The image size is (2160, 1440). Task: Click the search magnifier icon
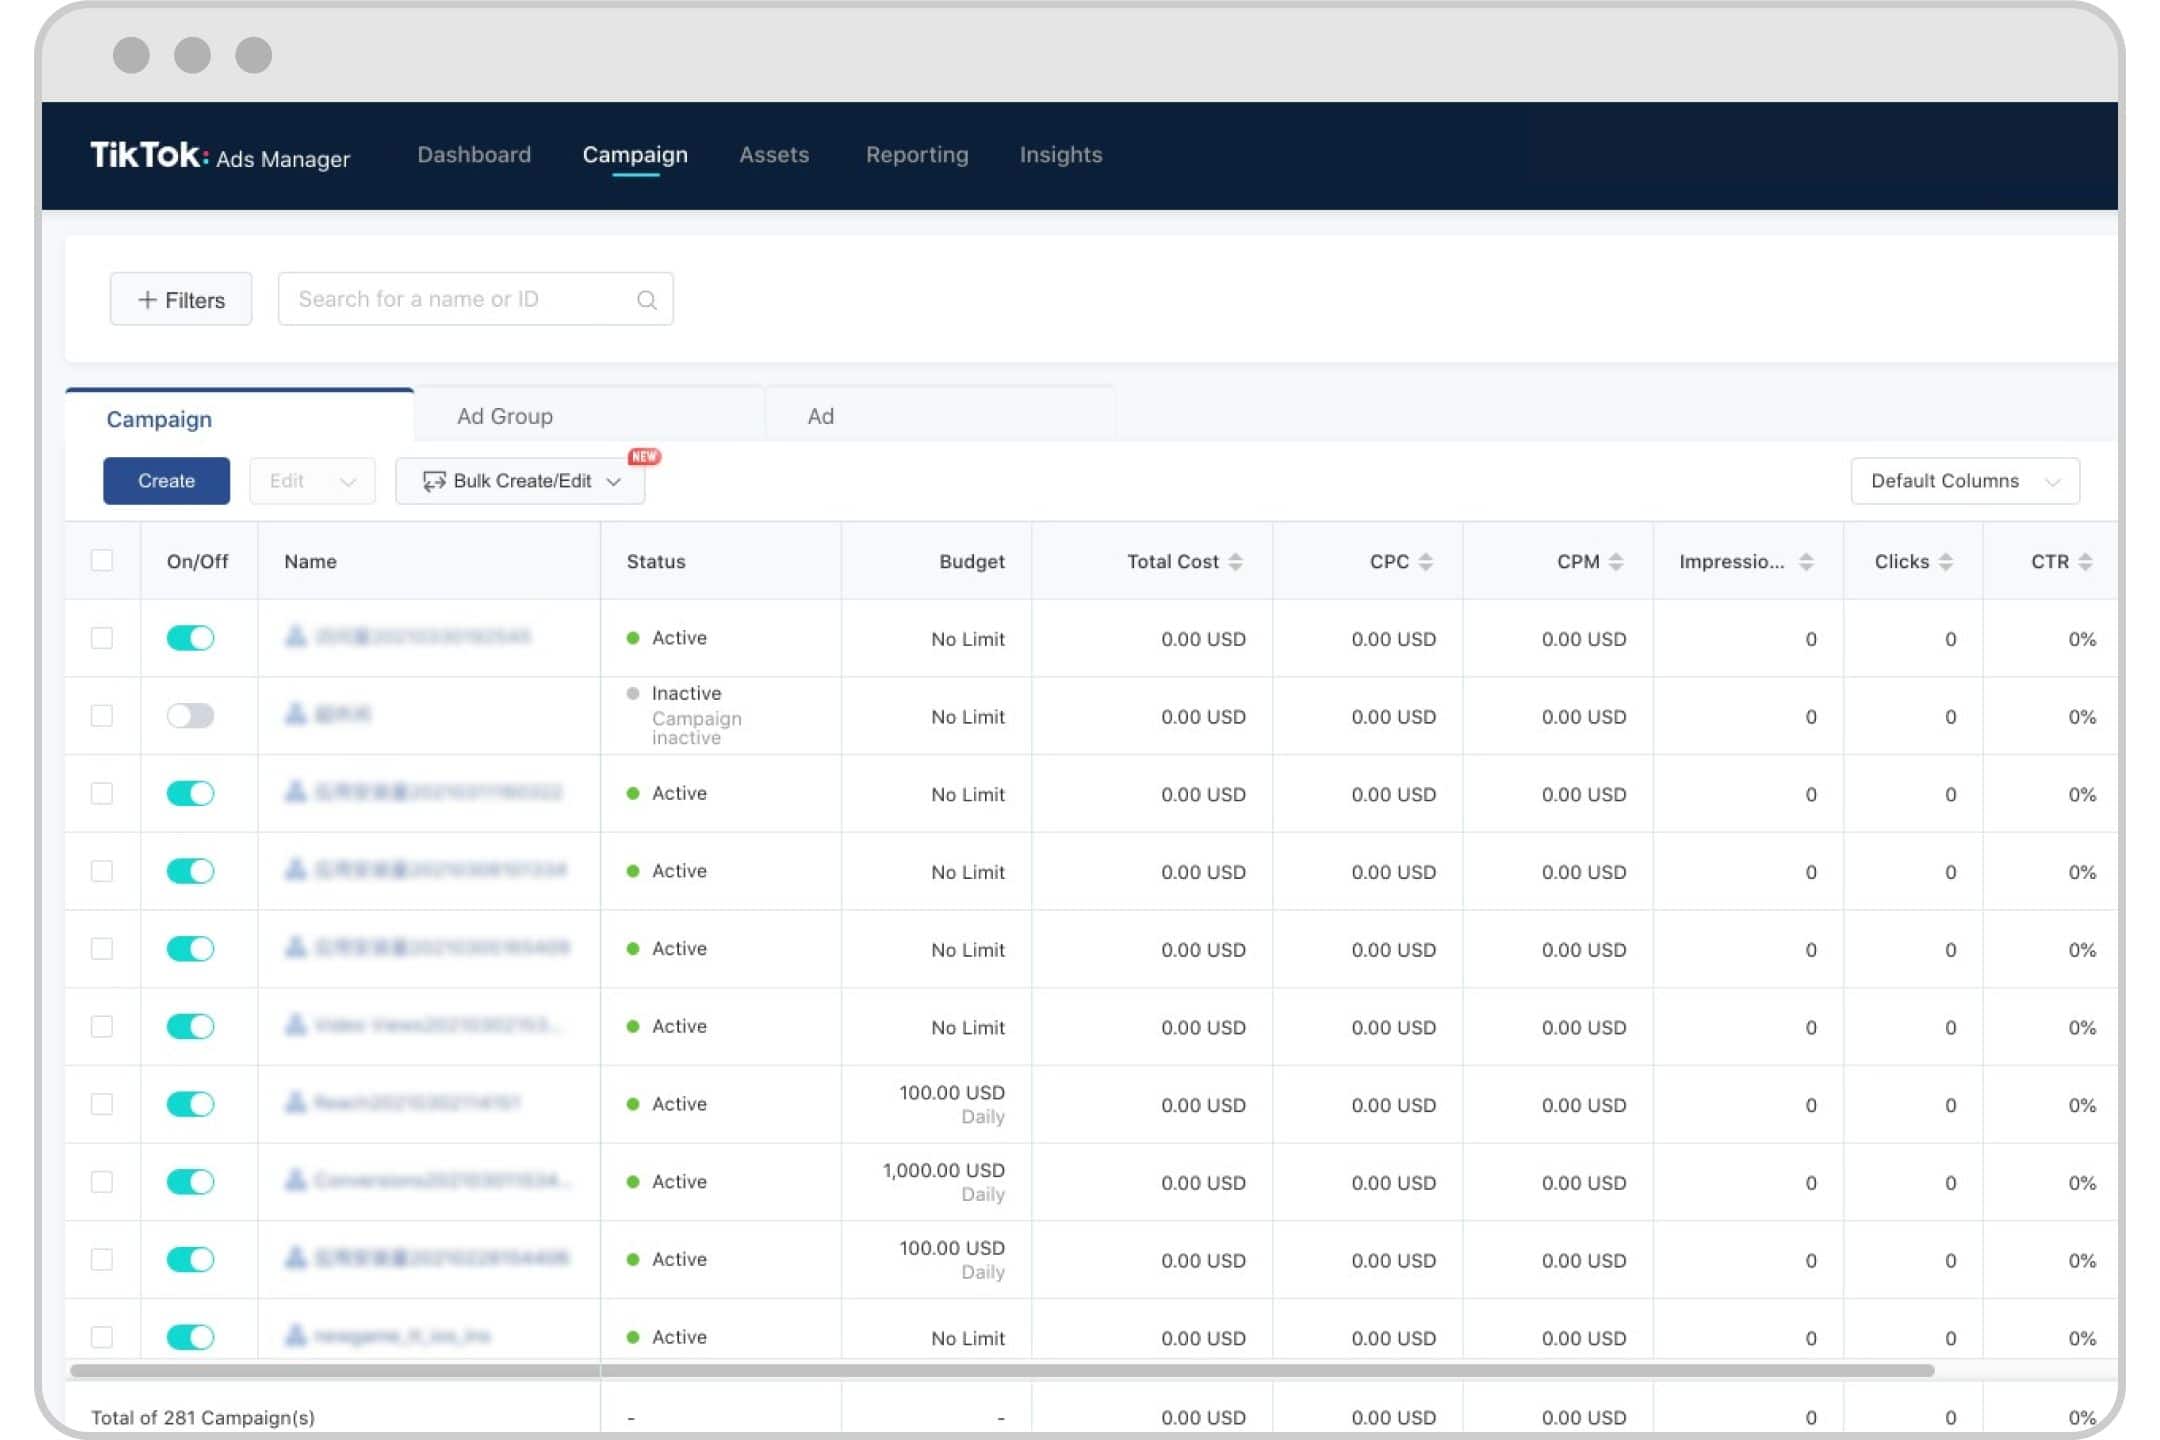[x=646, y=300]
